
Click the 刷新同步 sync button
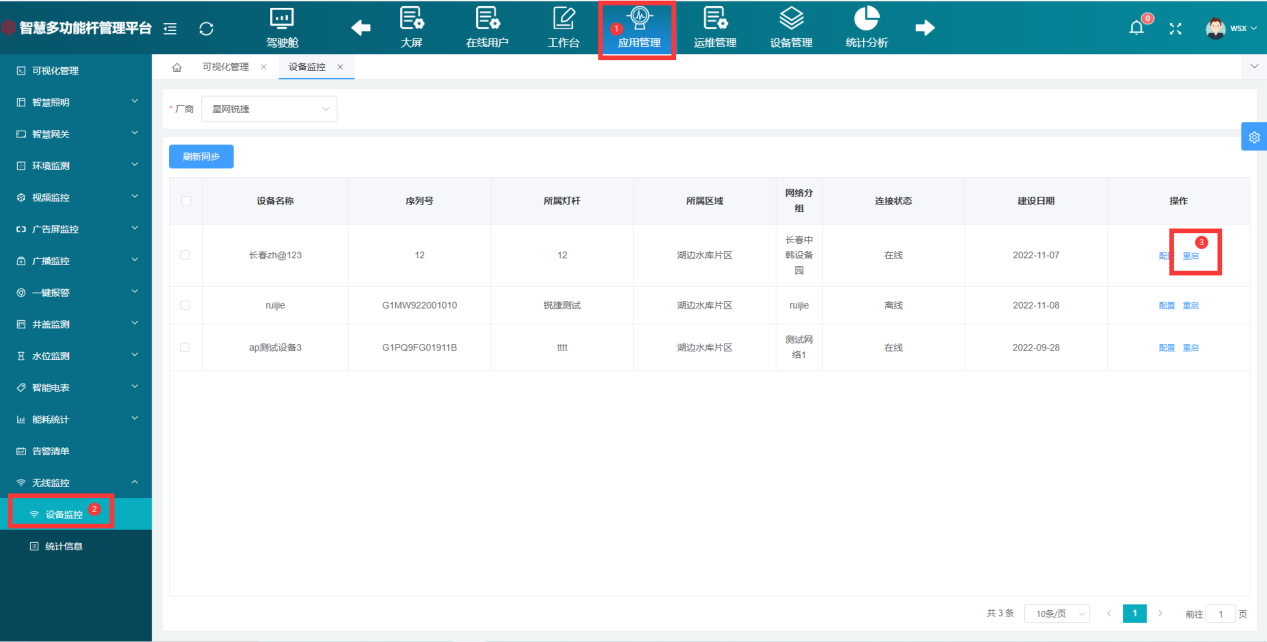(200, 156)
